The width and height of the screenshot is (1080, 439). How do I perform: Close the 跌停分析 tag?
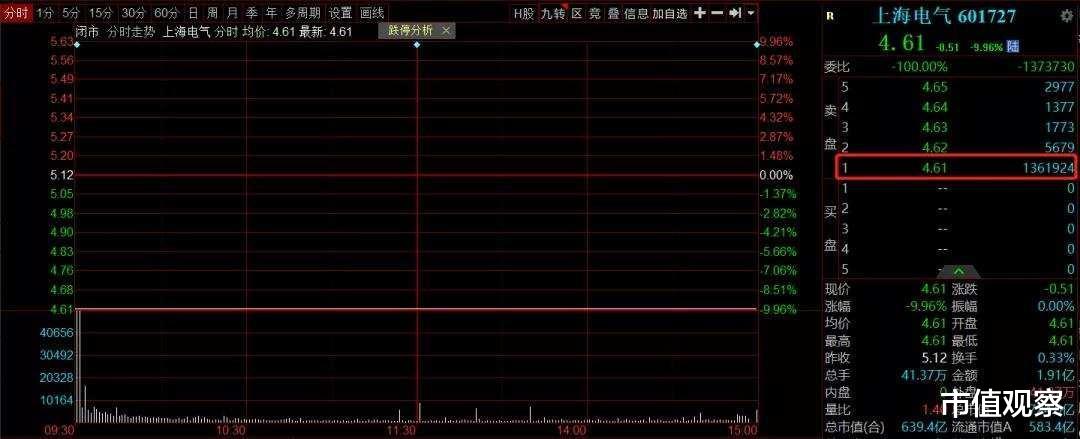point(446,30)
